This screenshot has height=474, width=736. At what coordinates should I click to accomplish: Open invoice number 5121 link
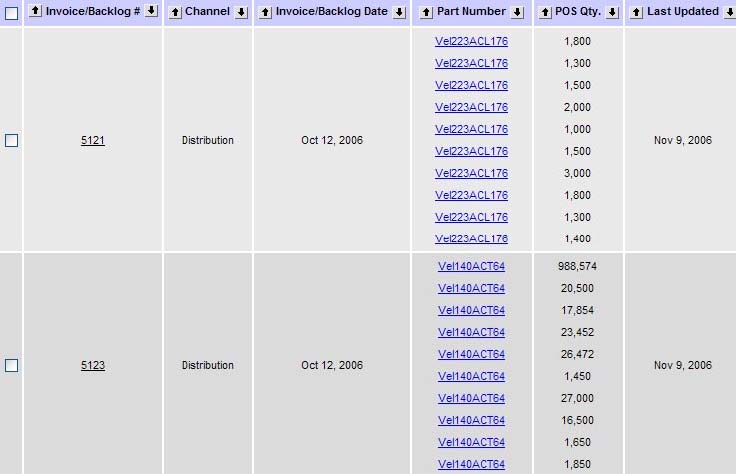pos(93,141)
